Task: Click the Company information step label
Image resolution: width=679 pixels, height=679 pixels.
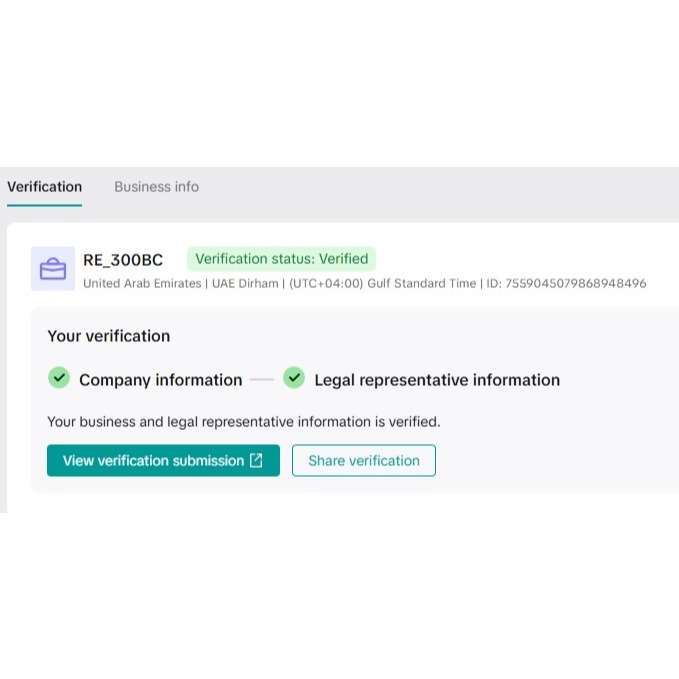Action: coord(160,380)
